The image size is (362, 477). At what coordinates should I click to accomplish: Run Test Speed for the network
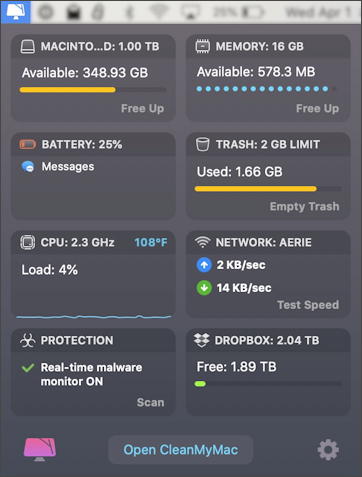[x=308, y=305]
